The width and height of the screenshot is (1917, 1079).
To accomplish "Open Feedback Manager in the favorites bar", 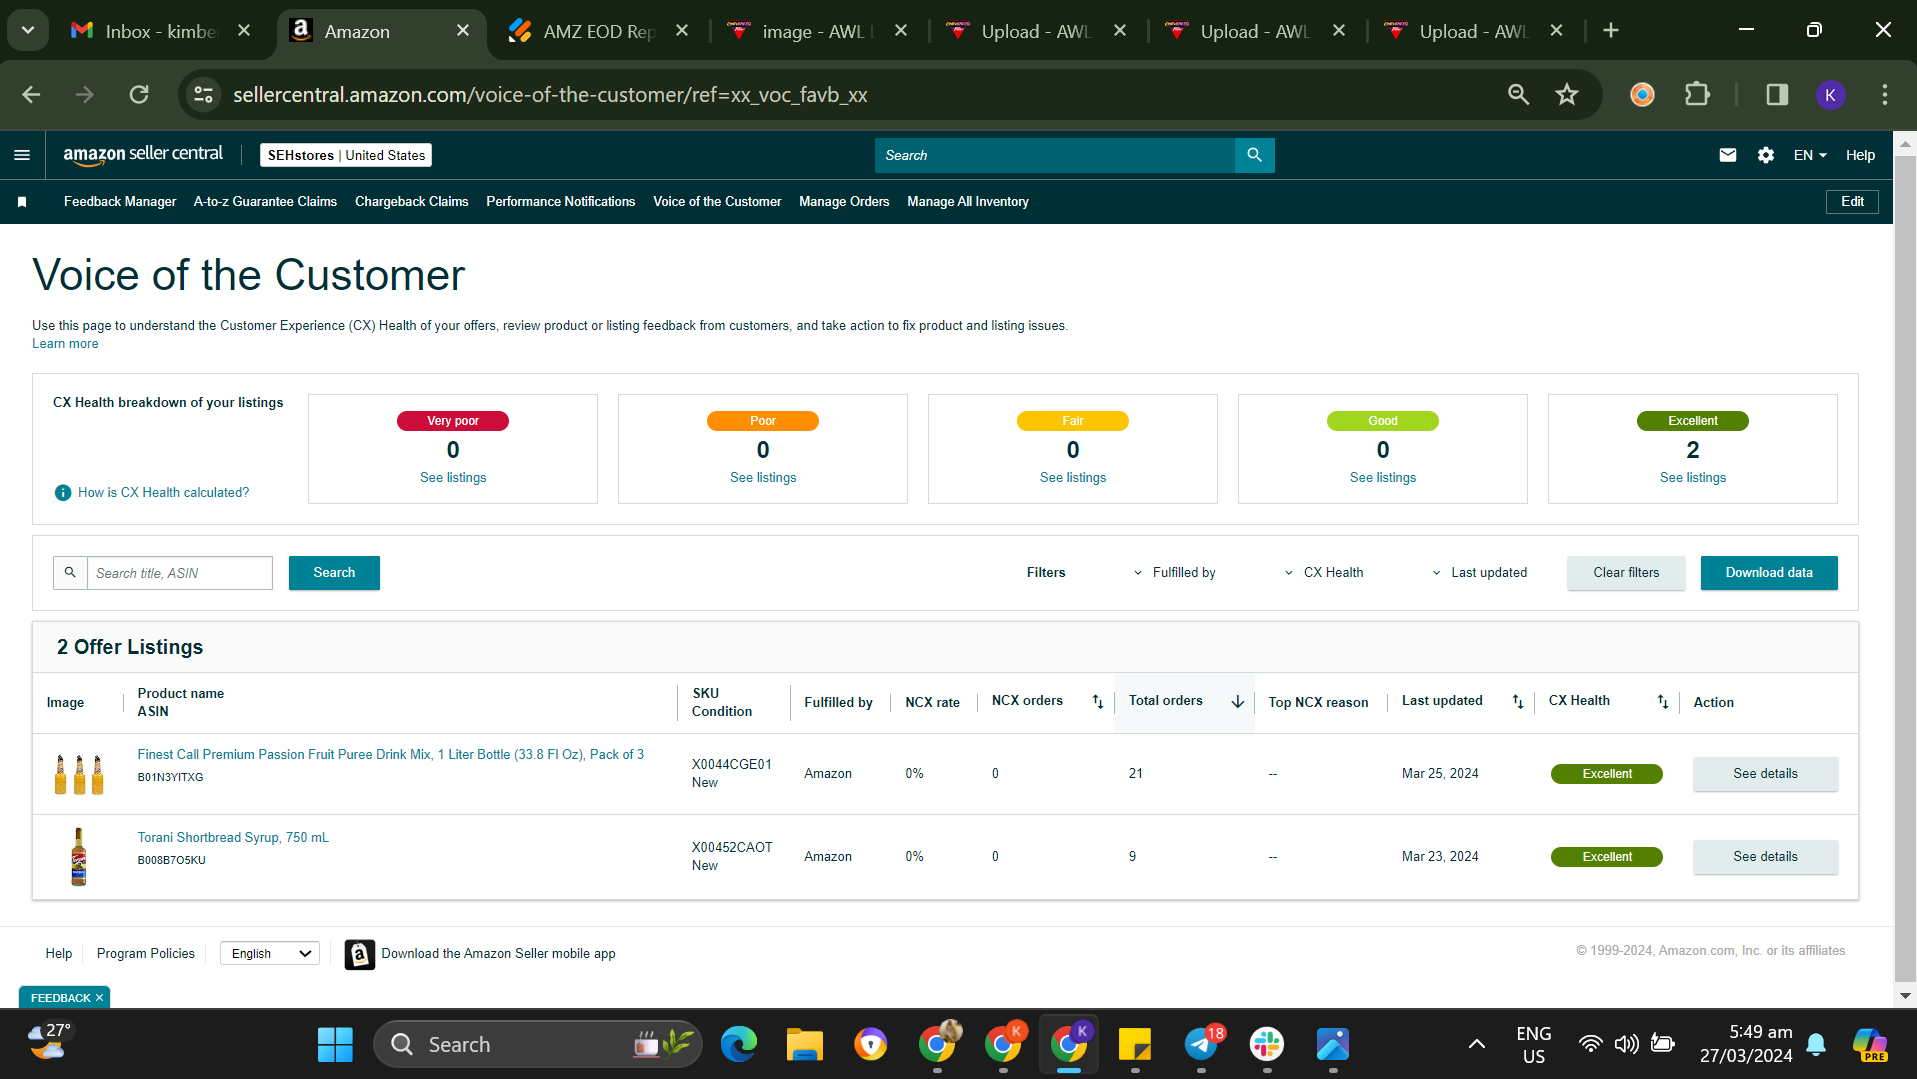I will tap(120, 202).
